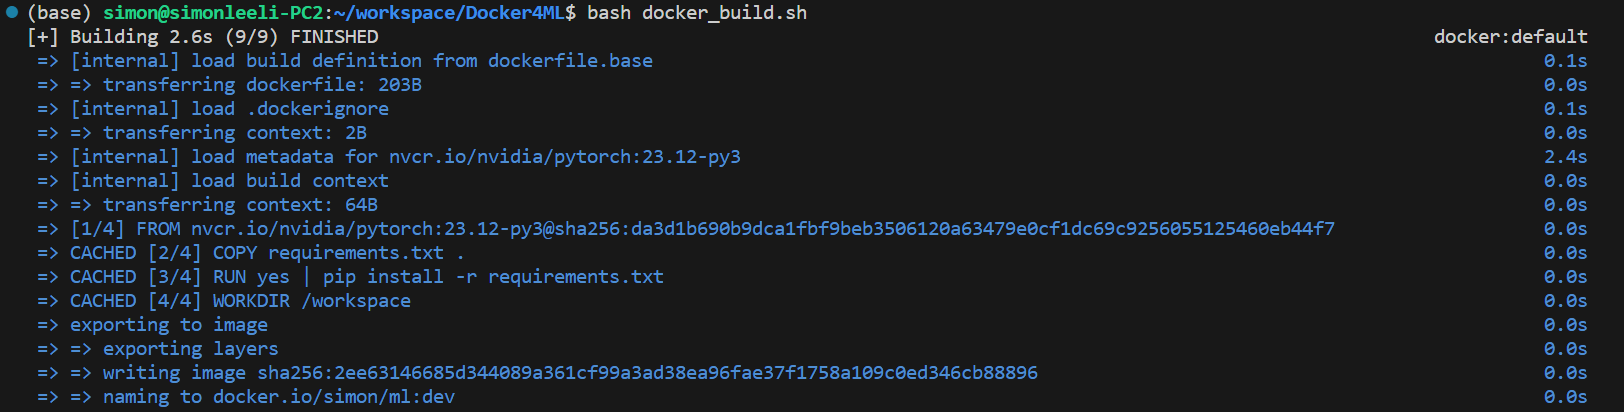Click the /workspace WORKDIR path
This screenshot has height=412, width=1624.
(356, 301)
